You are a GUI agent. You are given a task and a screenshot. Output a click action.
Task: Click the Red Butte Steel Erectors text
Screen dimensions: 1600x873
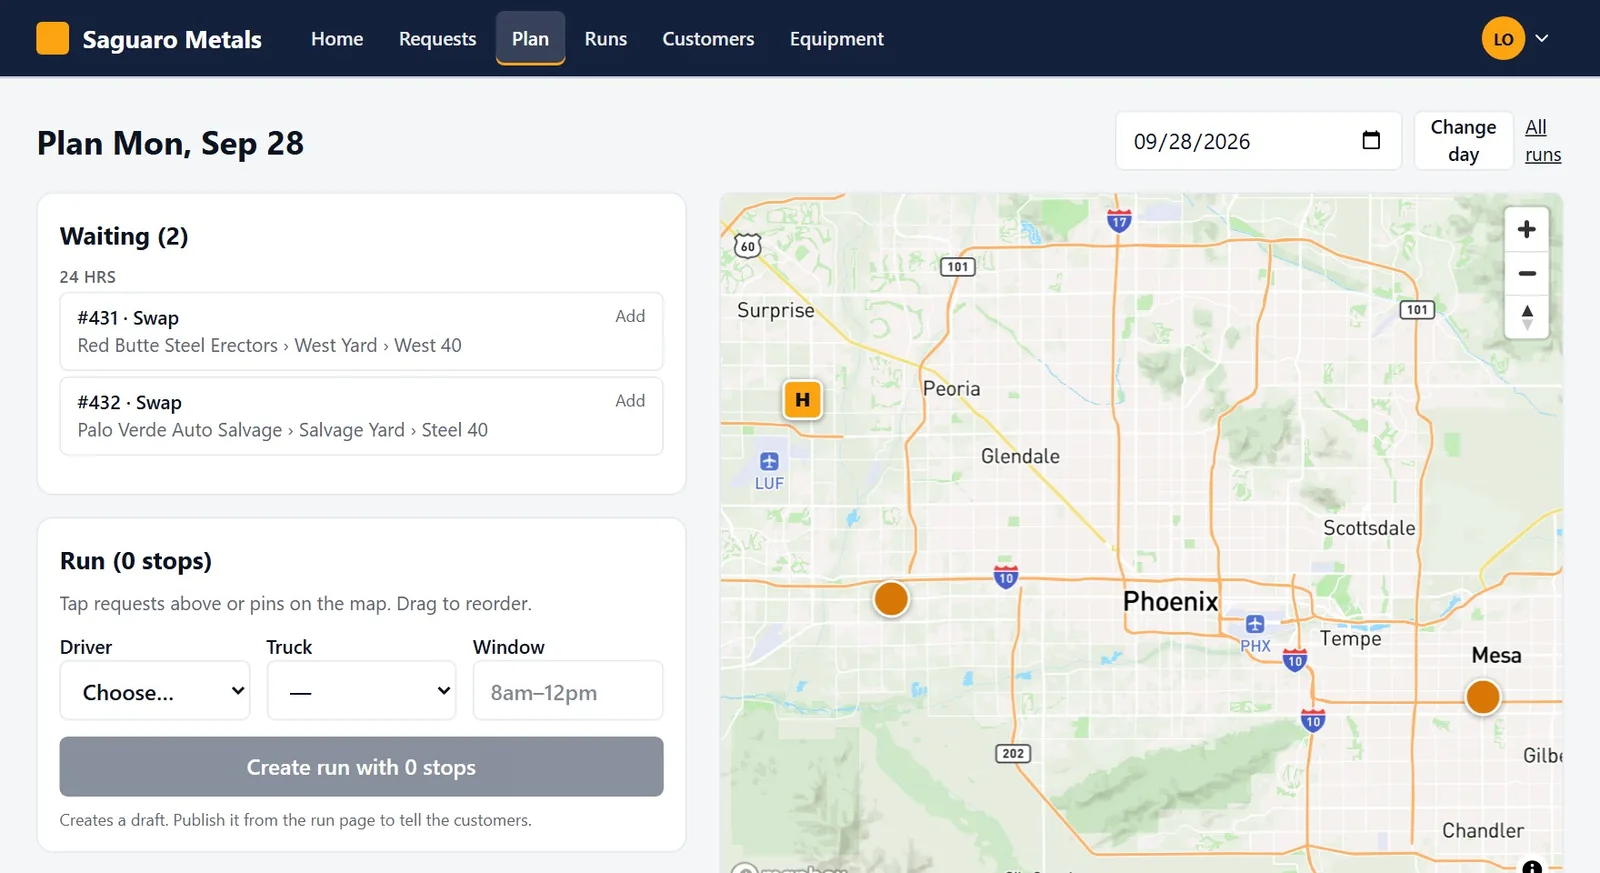(178, 345)
